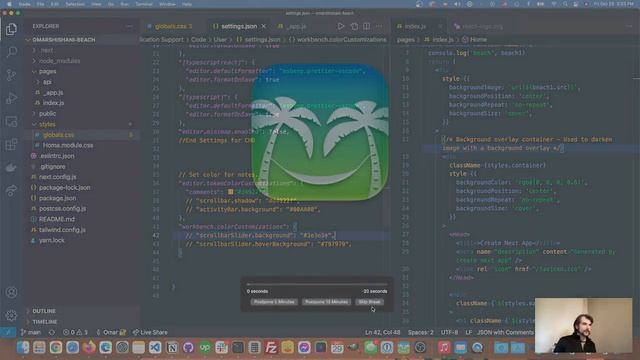This screenshot has width=640, height=360.
Task: Open the Extensions view
Action: [x=11, y=144]
